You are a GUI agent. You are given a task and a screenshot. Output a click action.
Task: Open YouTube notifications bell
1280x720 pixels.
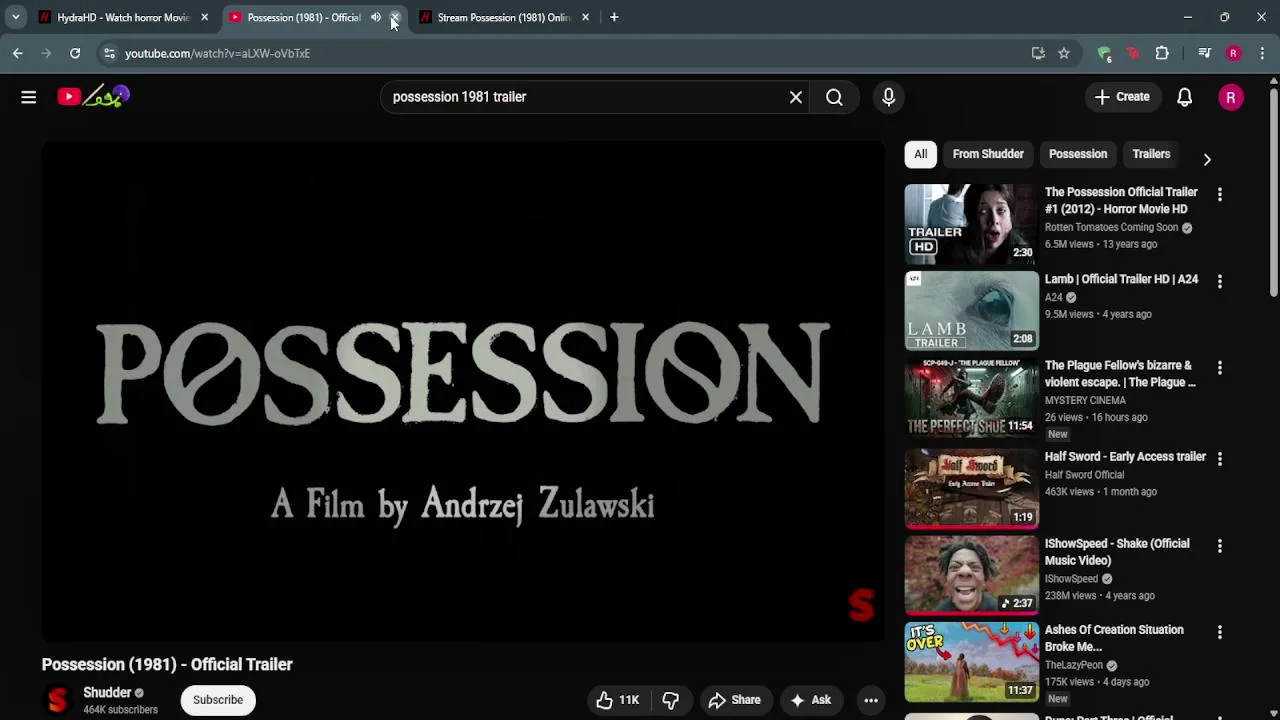point(1184,97)
